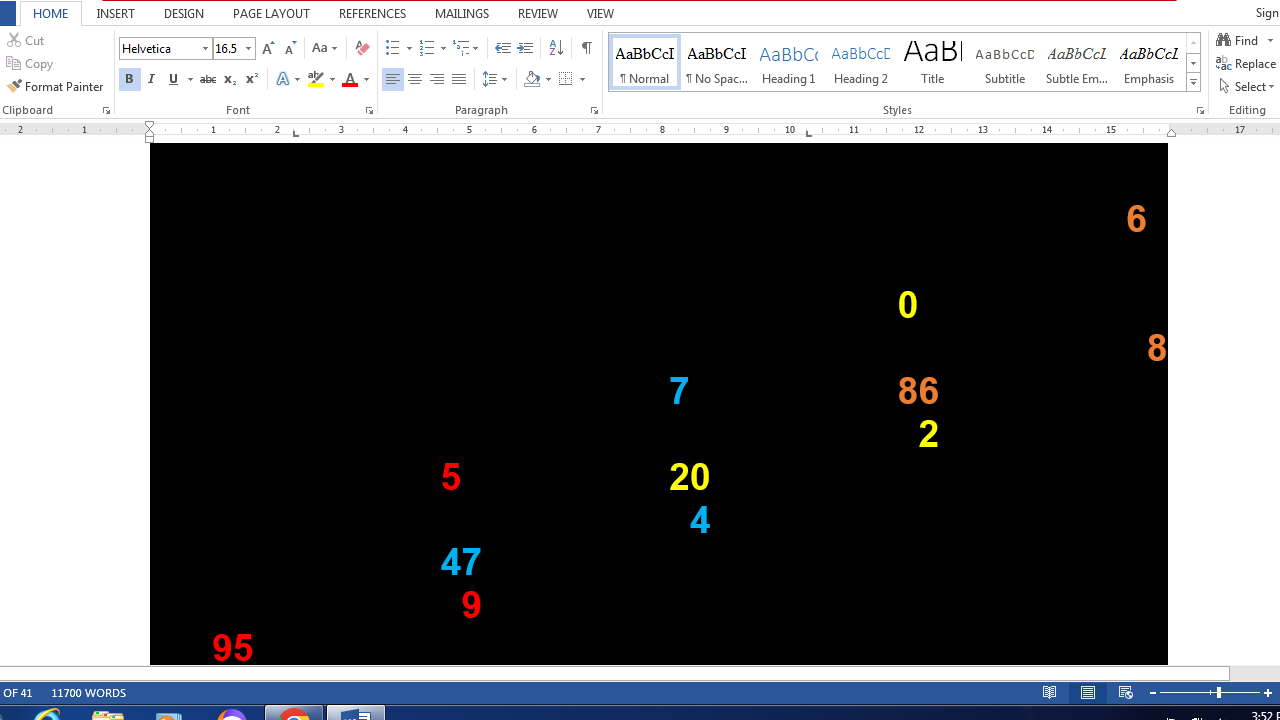Click zoom out minus button
This screenshot has width=1280, height=720.
pyautogui.click(x=1153, y=693)
